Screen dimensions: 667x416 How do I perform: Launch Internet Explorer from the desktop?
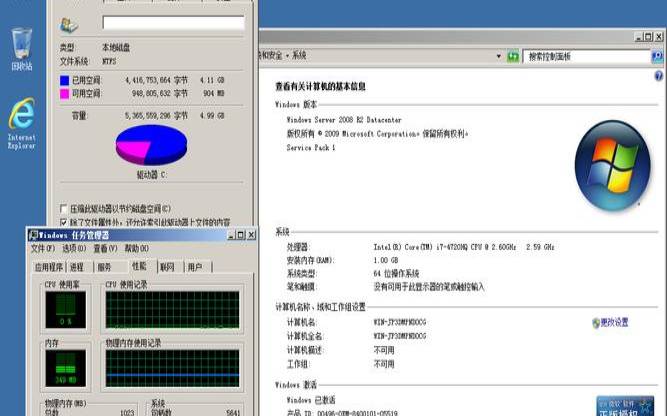point(21,123)
